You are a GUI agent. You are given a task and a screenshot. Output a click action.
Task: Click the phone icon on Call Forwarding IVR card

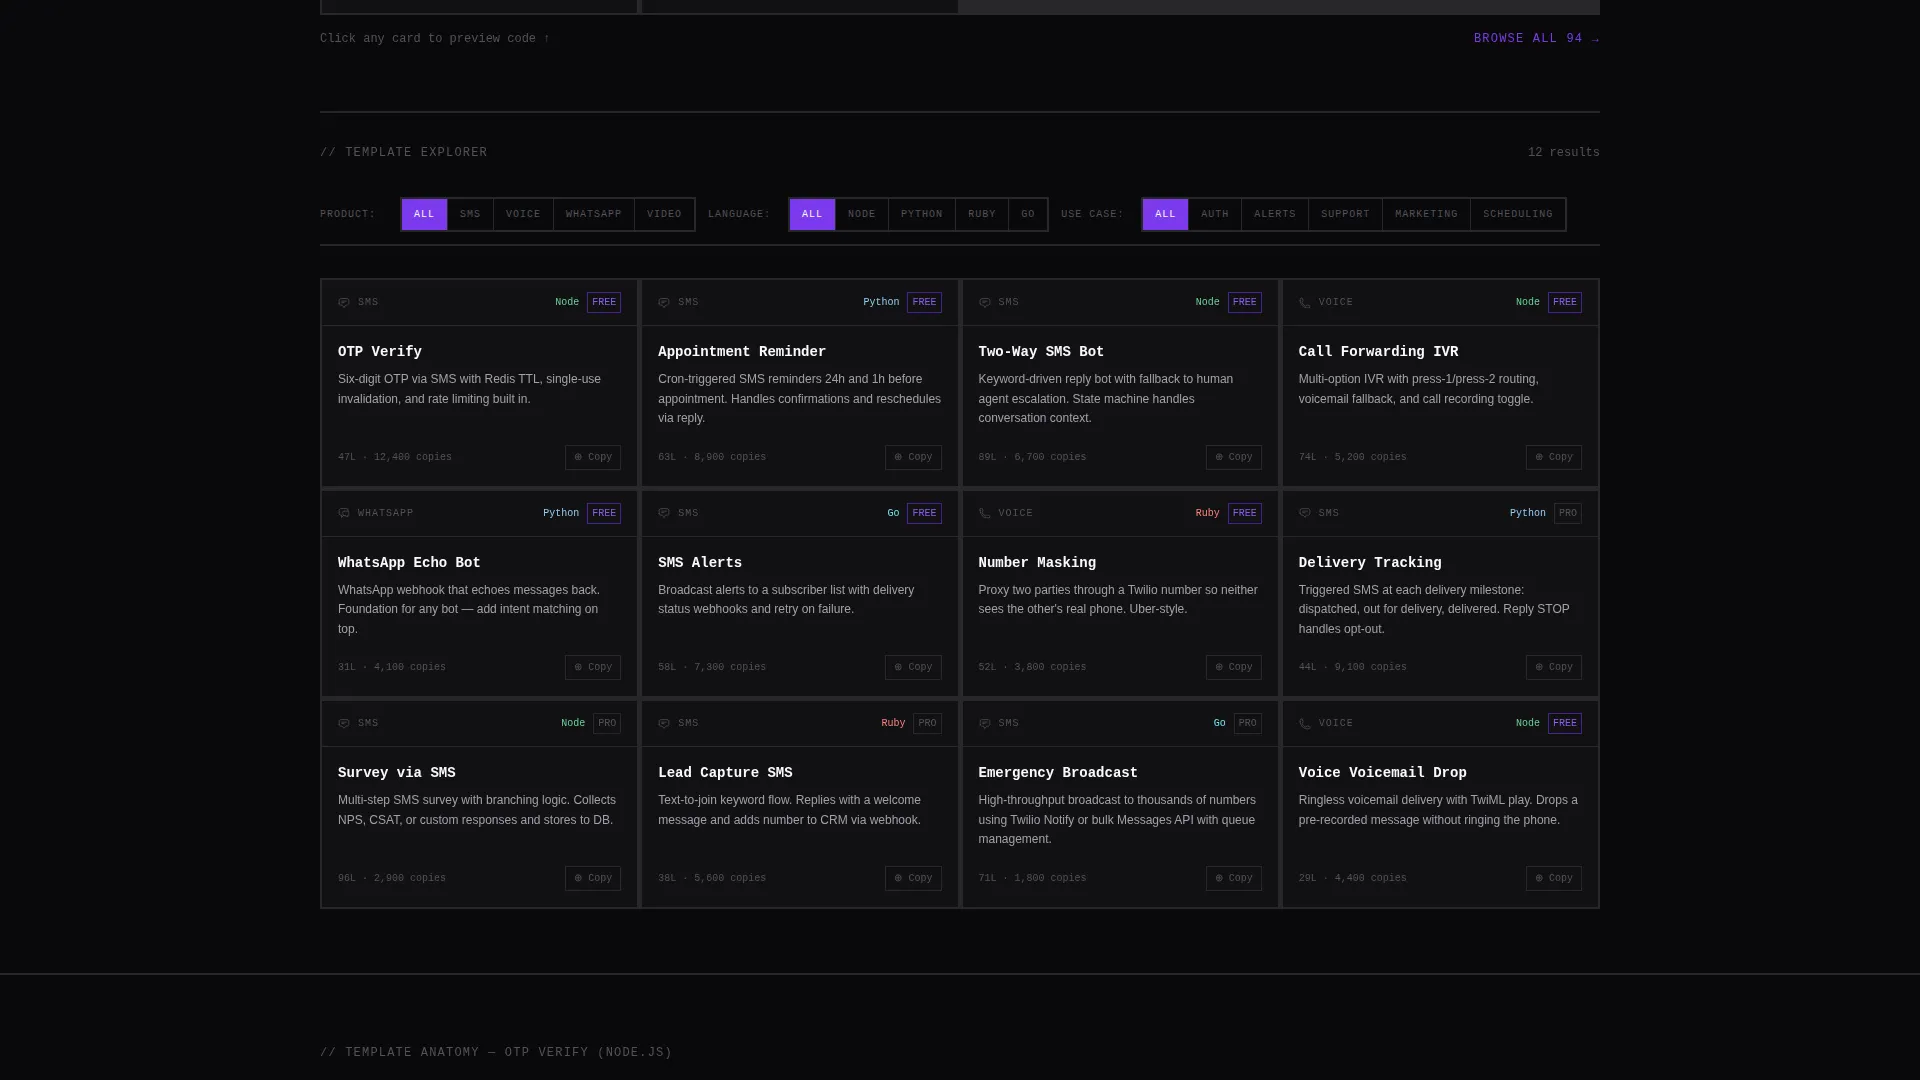(1305, 303)
